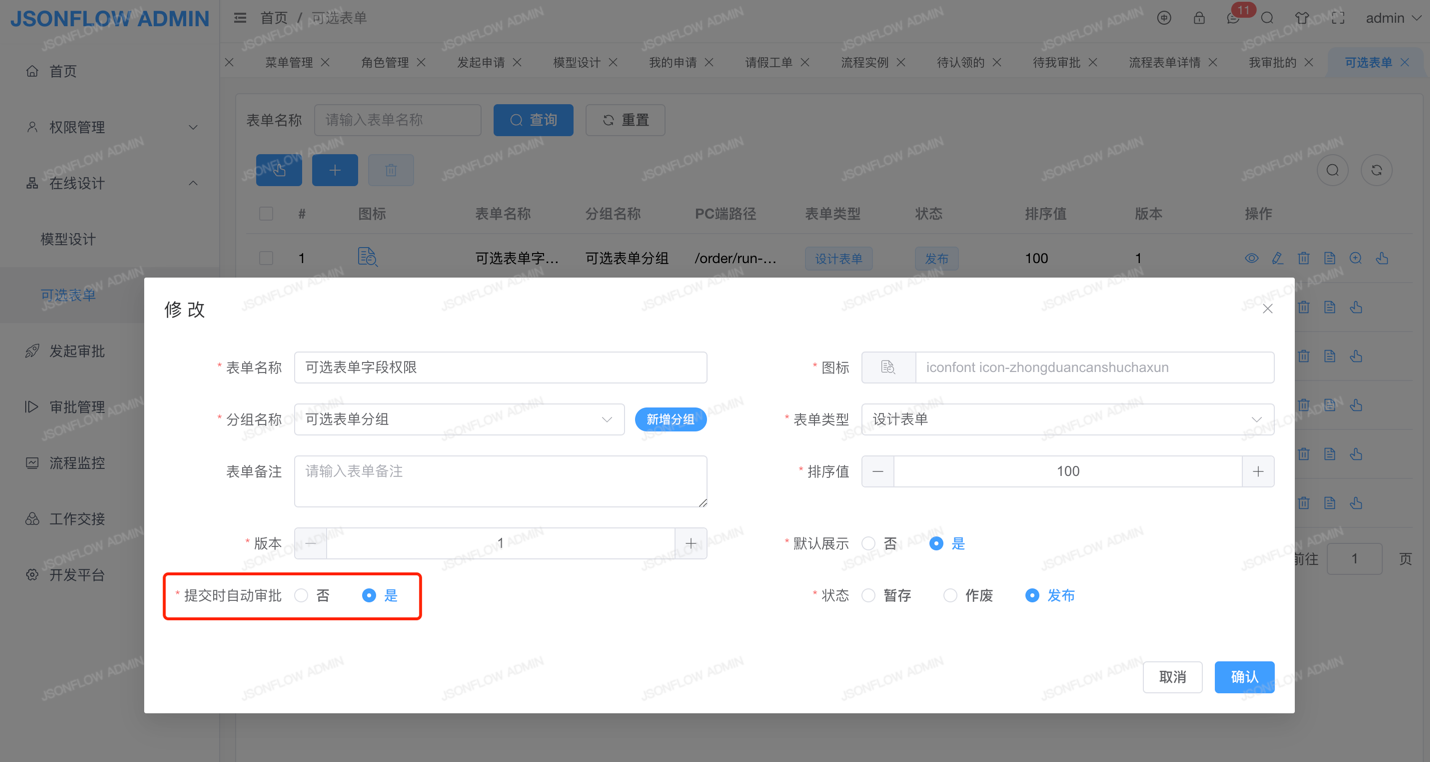Click the view eye icon in row 1
1430x762 pixels.
pos(1251,258)
